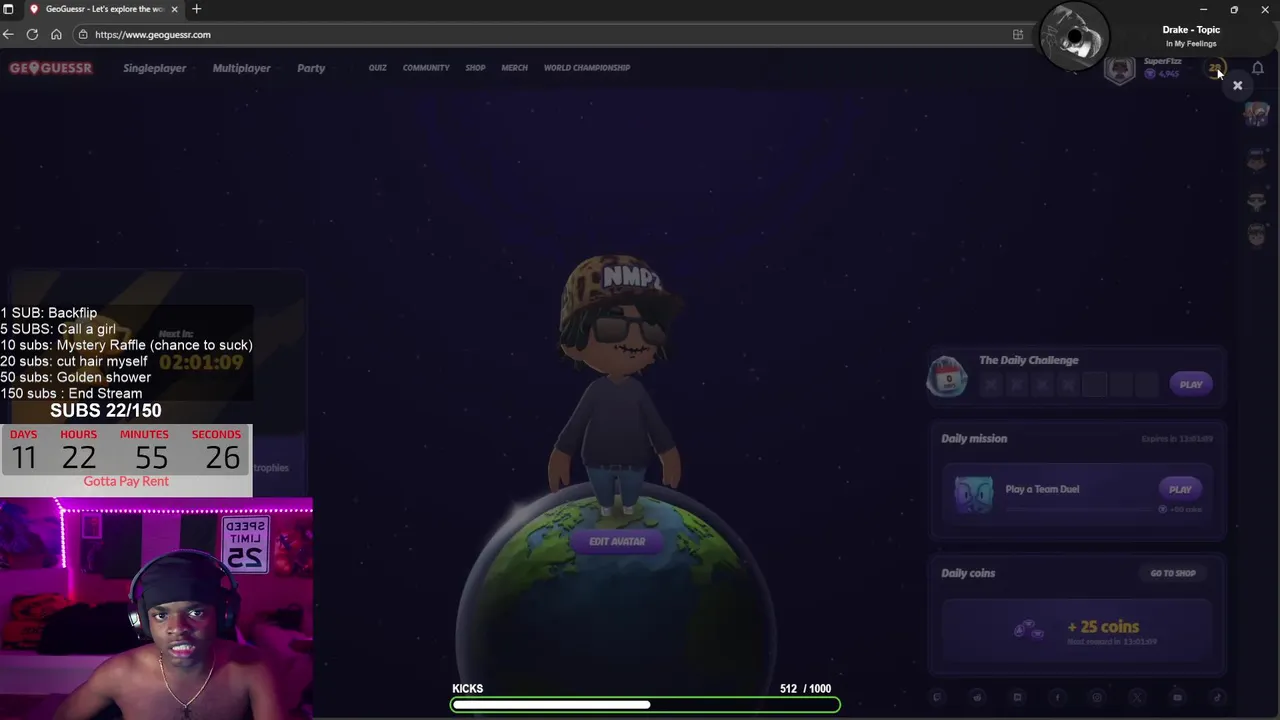Open the World Championship link
Viewport: 1280px width, 720px height.
pyautogui.click(x=587, y=68)
